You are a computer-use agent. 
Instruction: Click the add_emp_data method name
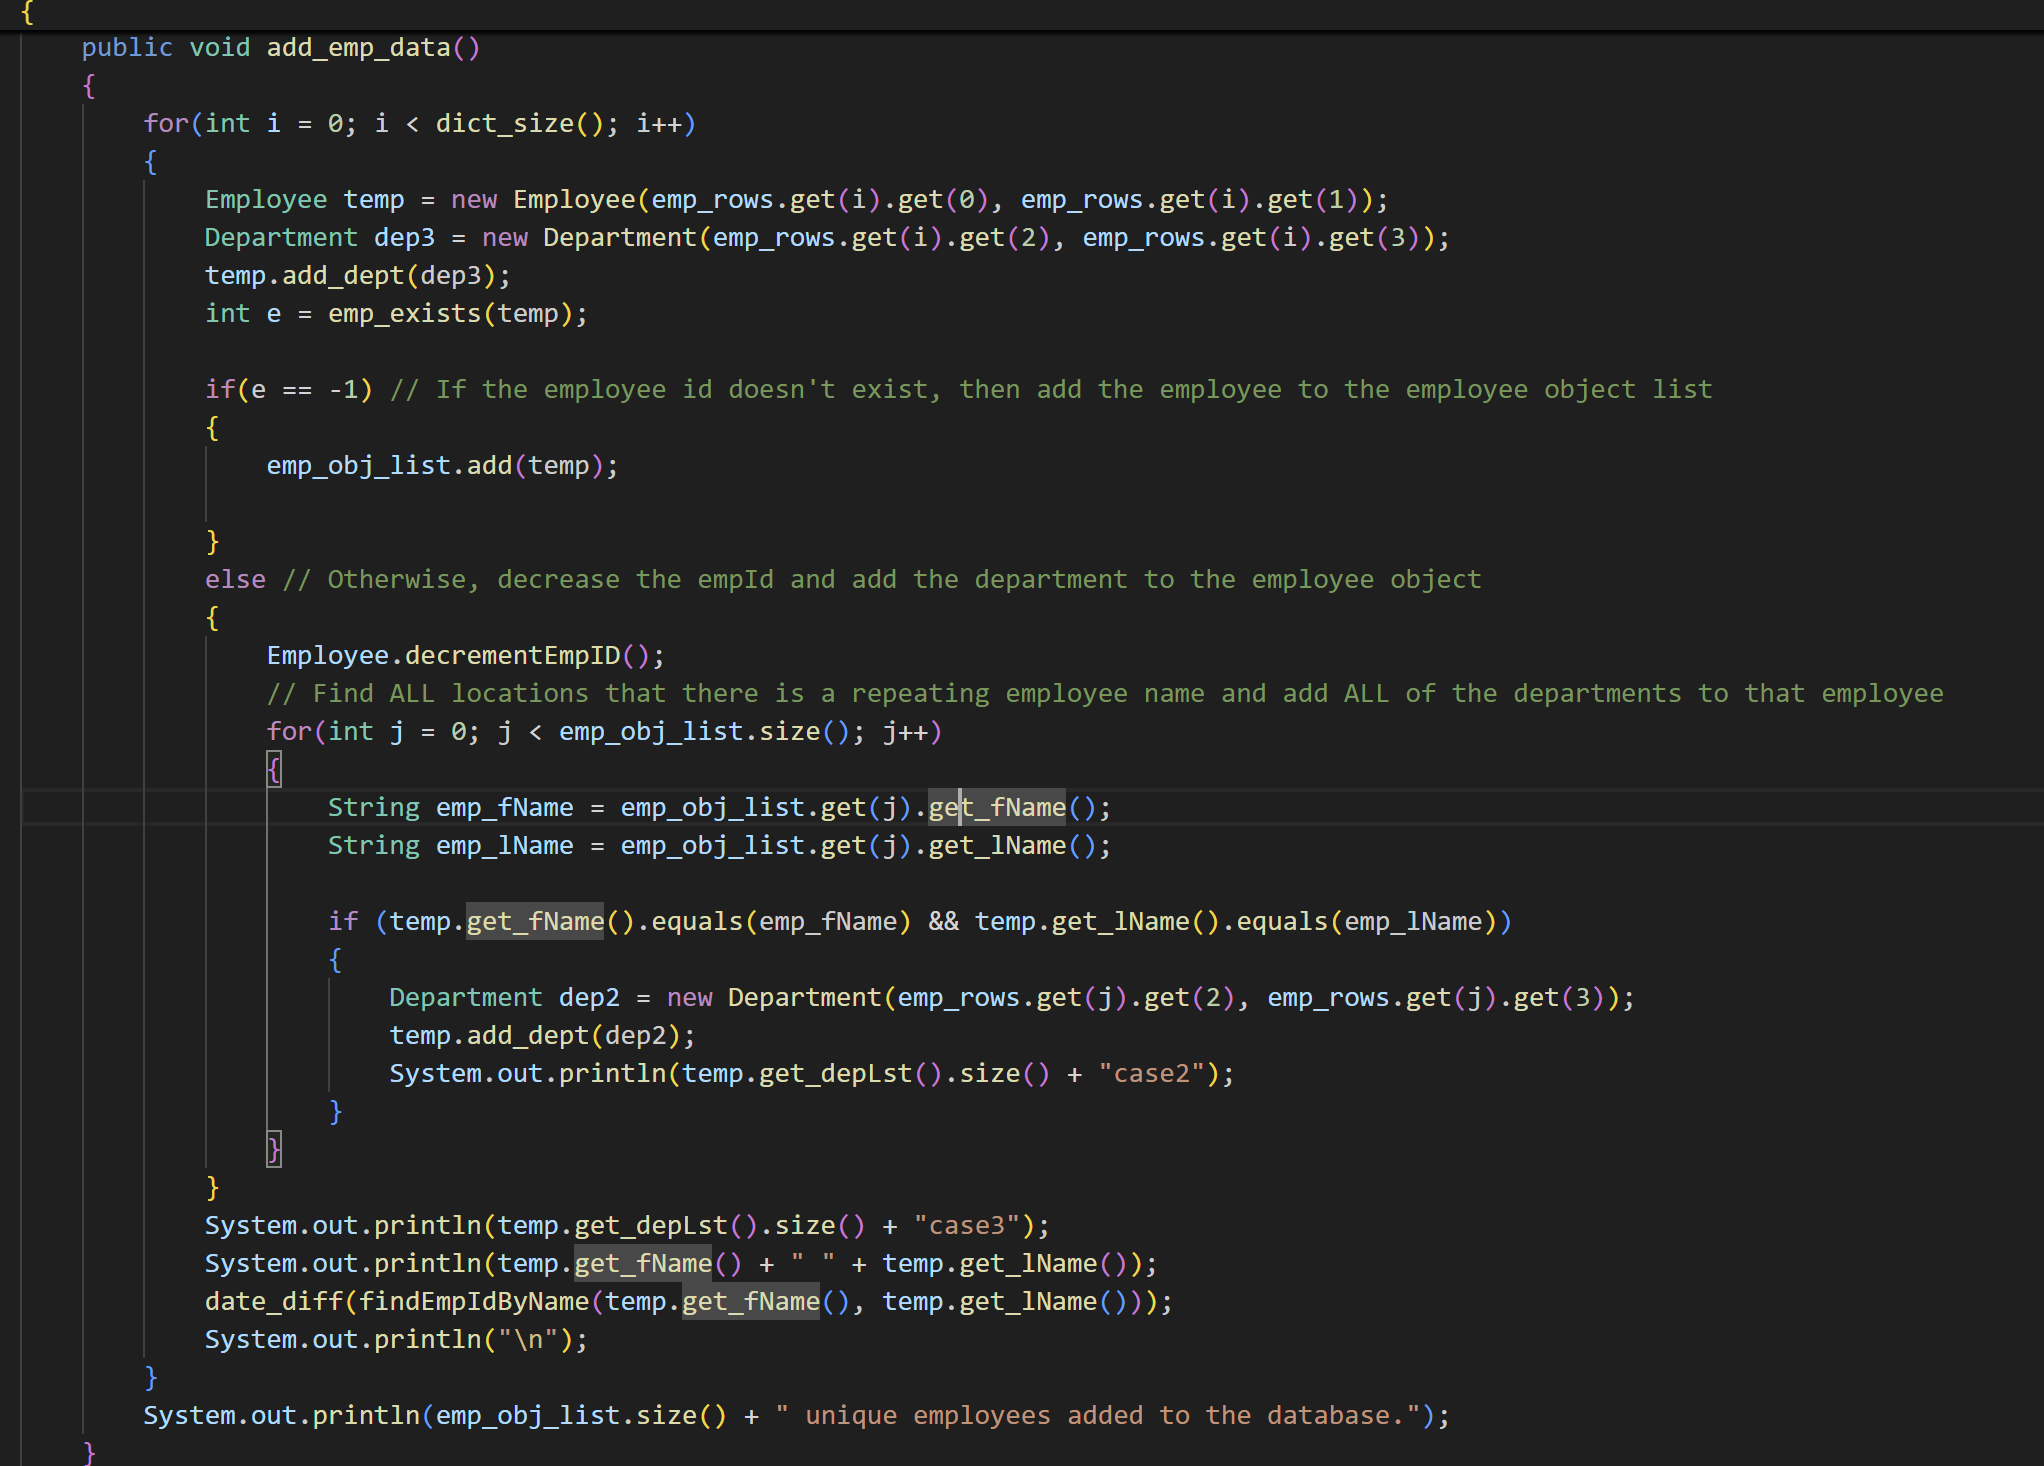tap(358, 48)
